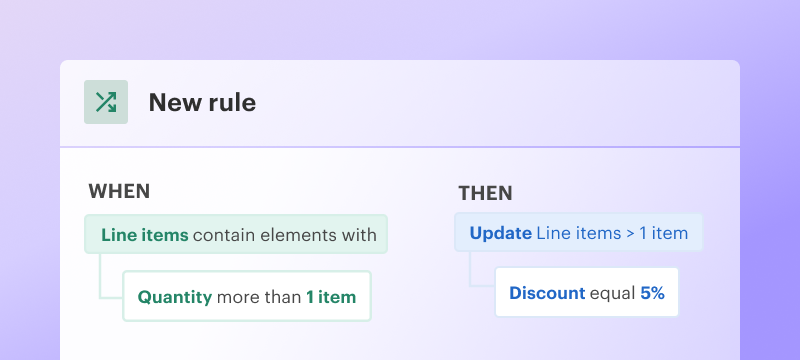This screenshot has width=800, height=360.
Task: Edit the 1 item quantity value
Action: tap(331, 297)
